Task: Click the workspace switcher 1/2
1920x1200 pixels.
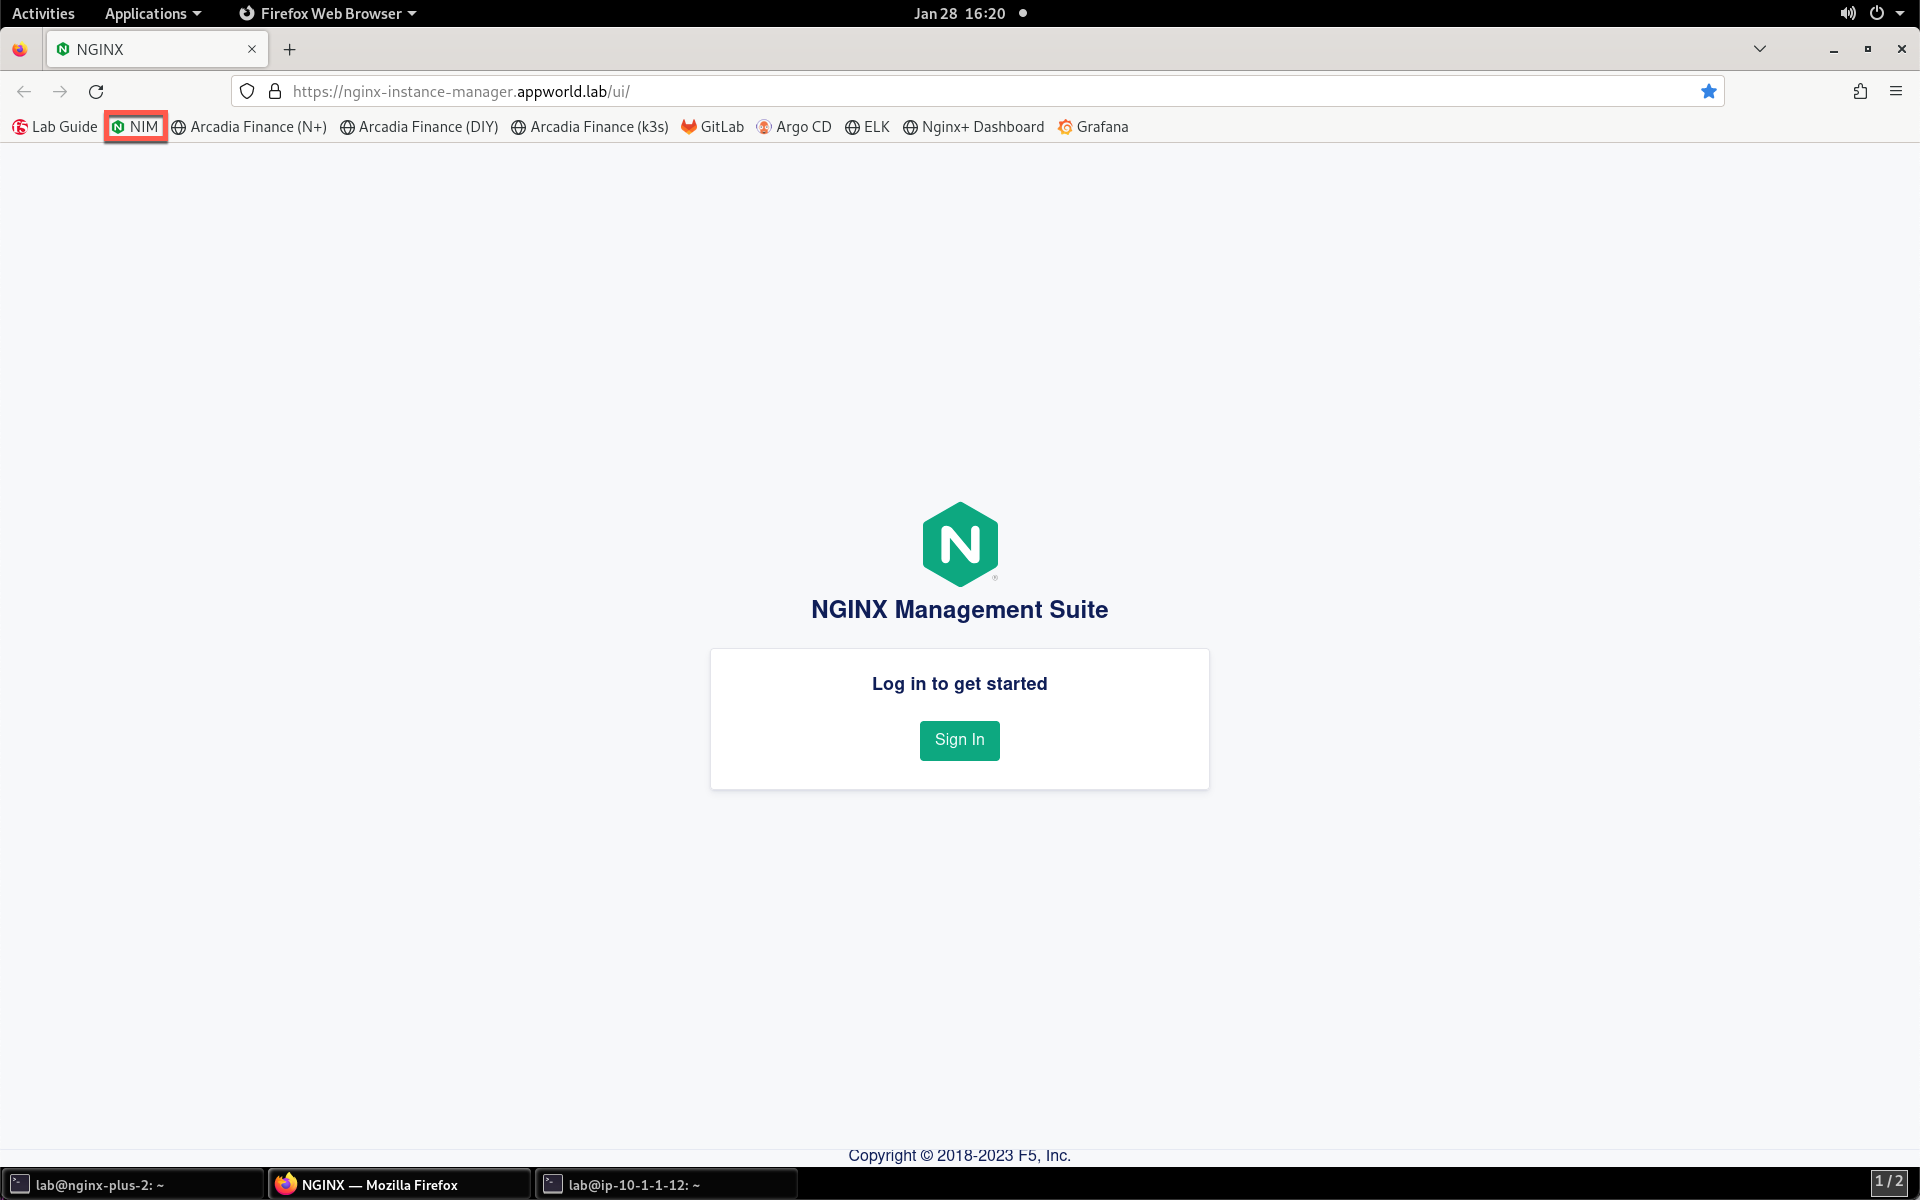Action: click(x=1888, y=1182)
